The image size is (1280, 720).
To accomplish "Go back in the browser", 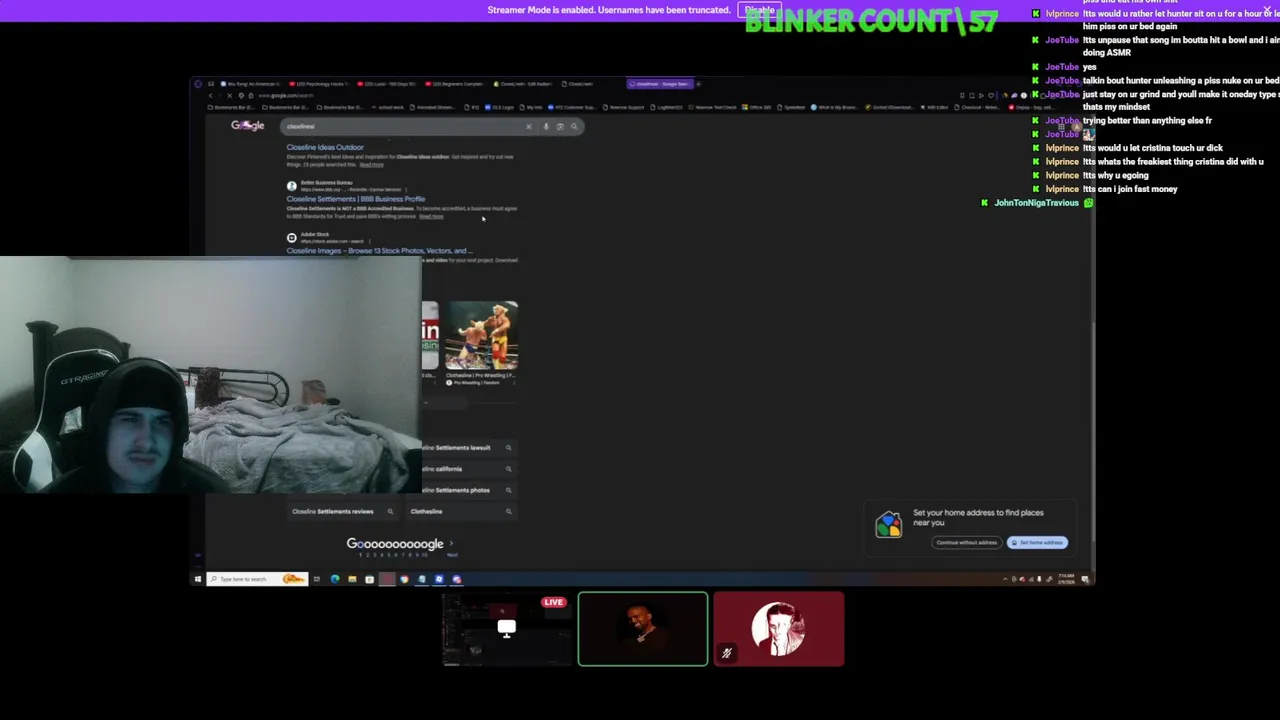I will click(211, 96).
